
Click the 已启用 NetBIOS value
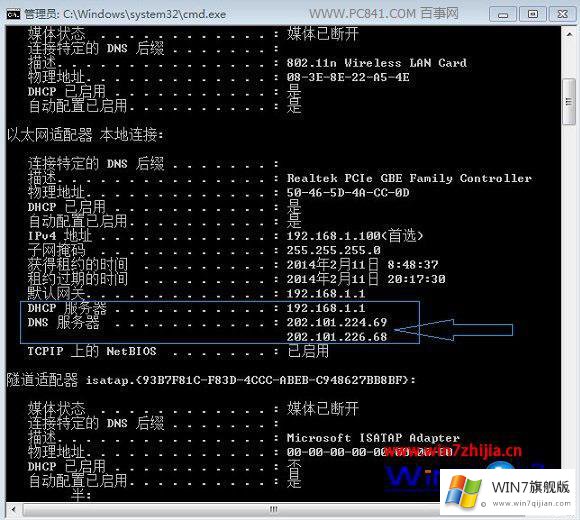pyautogui.click(x=308, y=351)
